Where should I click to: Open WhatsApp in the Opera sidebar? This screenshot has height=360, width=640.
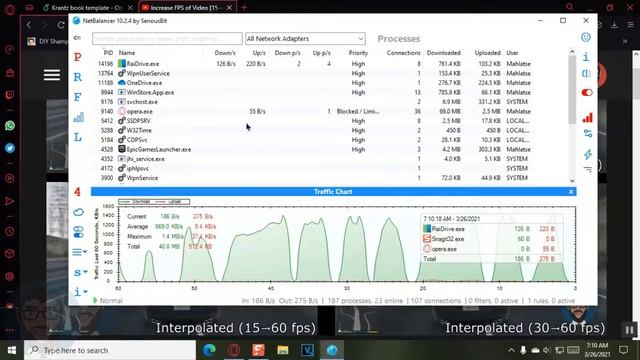pyautogui.click(x=10, y=125)
